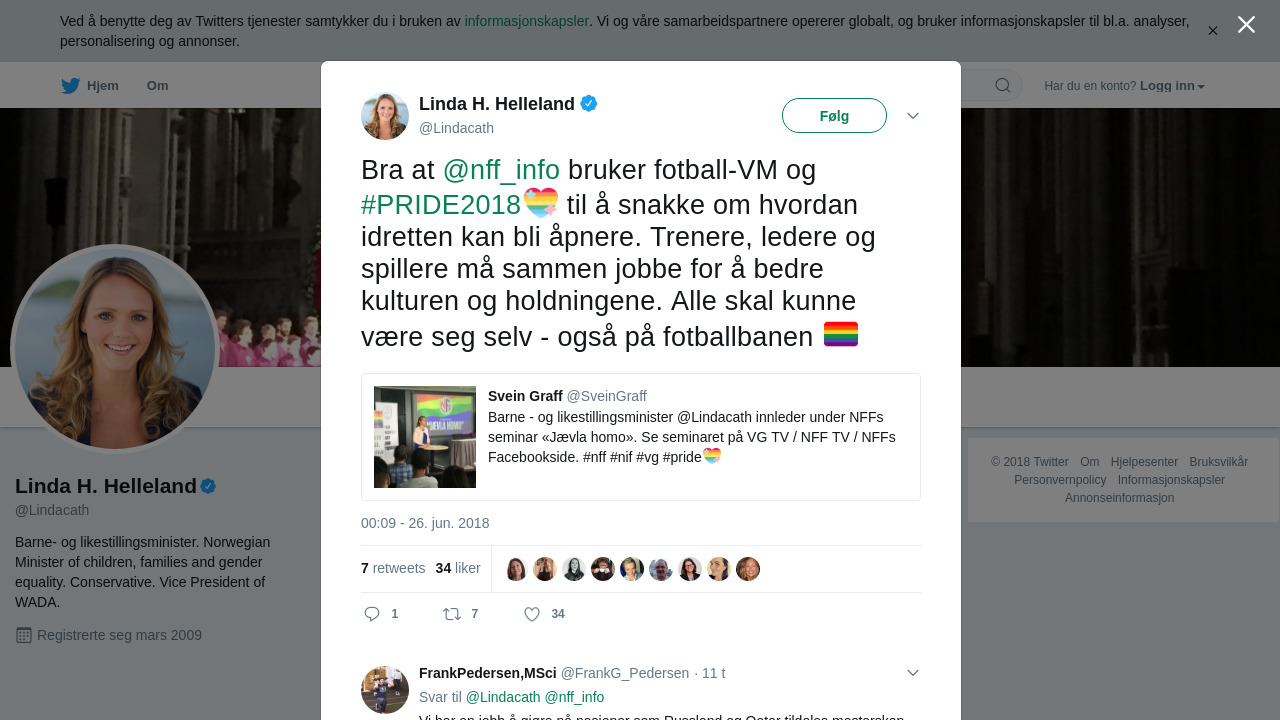
Task: Click the retweet arrows icon
Action: pos(452,614)
